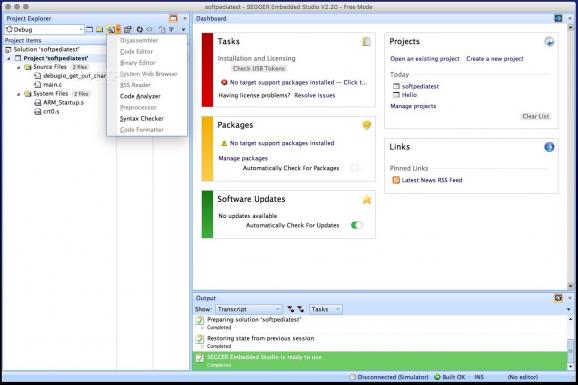The height and width of the screenshot is (385, 578).
Task: Click the funnel filter icon in explorer toolbar
Action: 171,30
